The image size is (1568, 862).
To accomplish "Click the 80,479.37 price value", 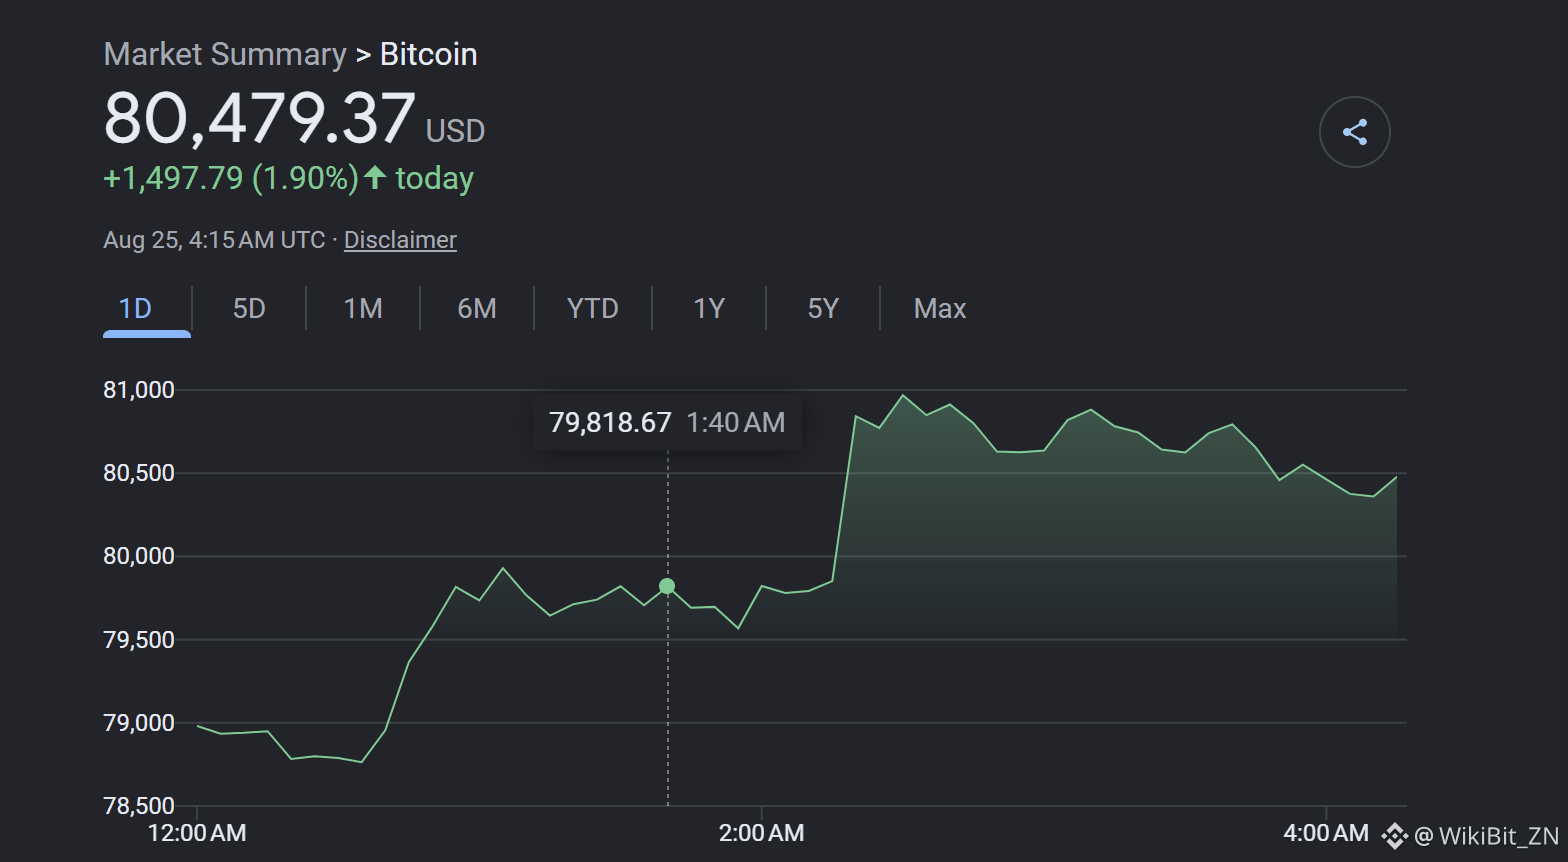I will (260, 118).
